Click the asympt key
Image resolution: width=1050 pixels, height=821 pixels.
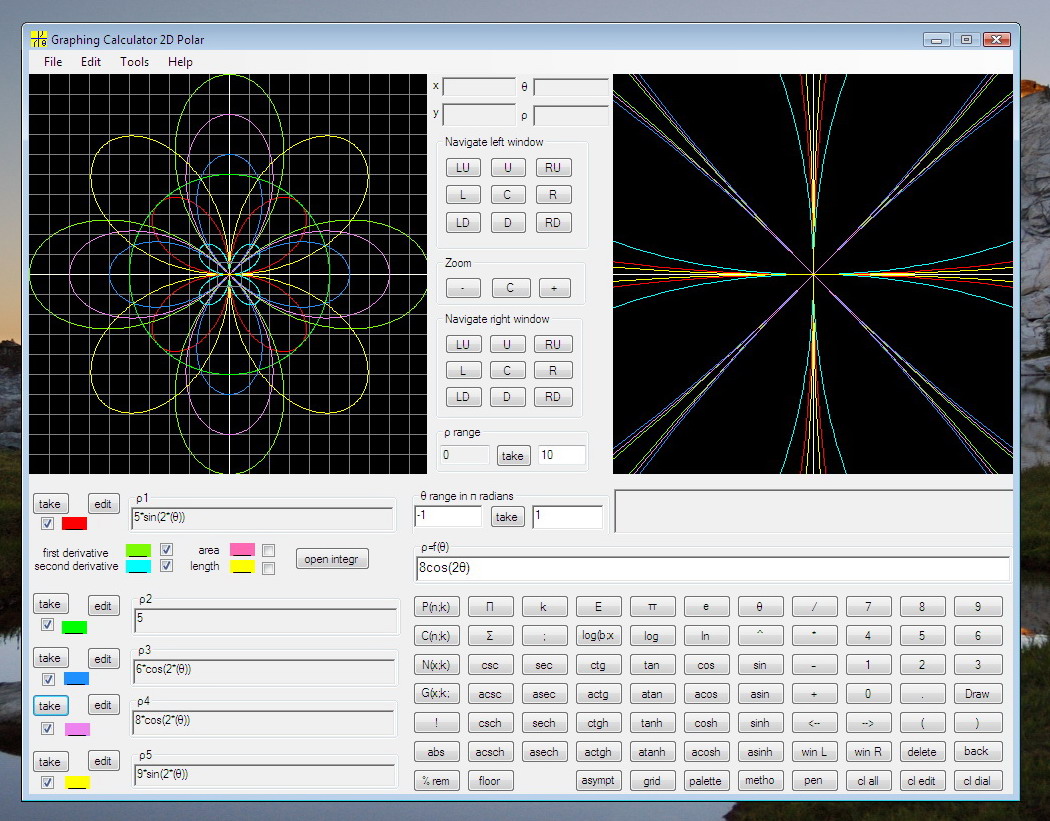coord(598,781)
